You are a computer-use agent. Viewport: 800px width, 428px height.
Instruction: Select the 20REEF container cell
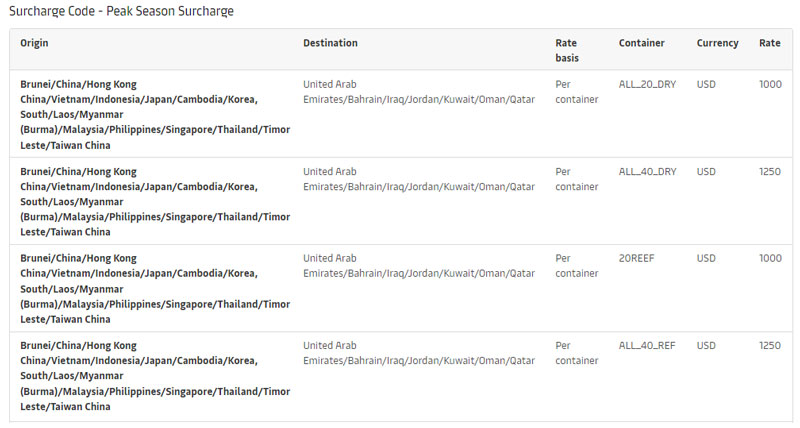click(636, 259)
